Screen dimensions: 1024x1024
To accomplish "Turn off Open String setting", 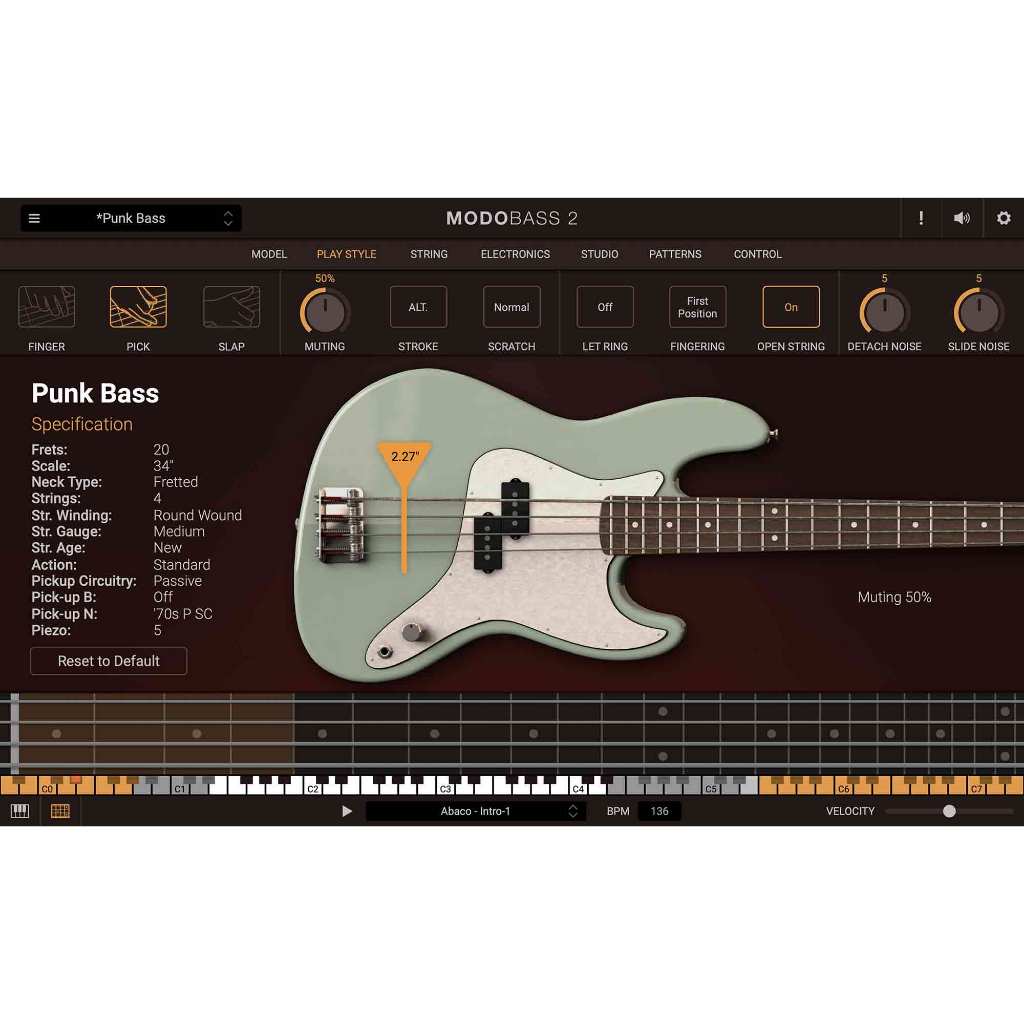I will 790,307.
